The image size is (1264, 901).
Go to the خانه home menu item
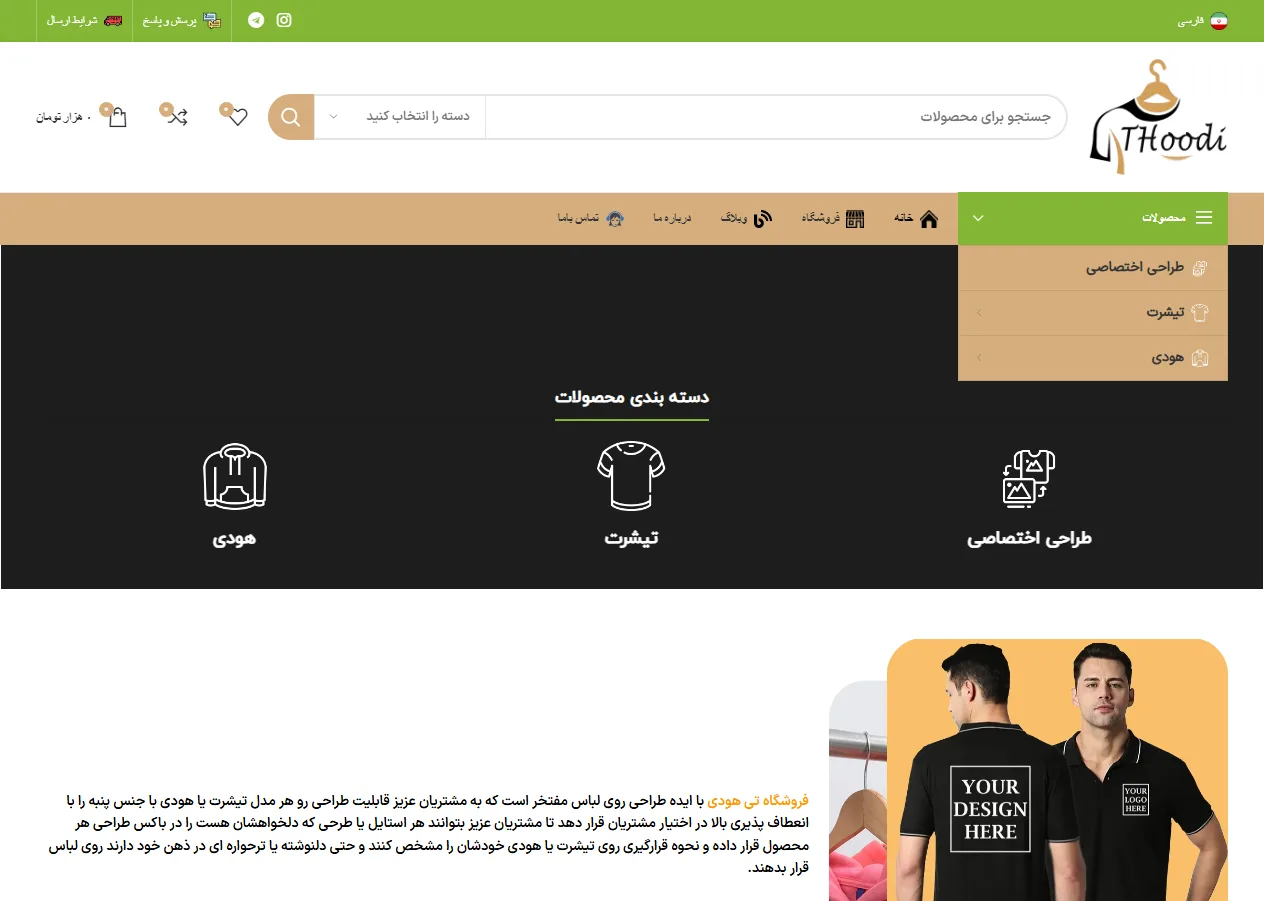tap(916, 218)
